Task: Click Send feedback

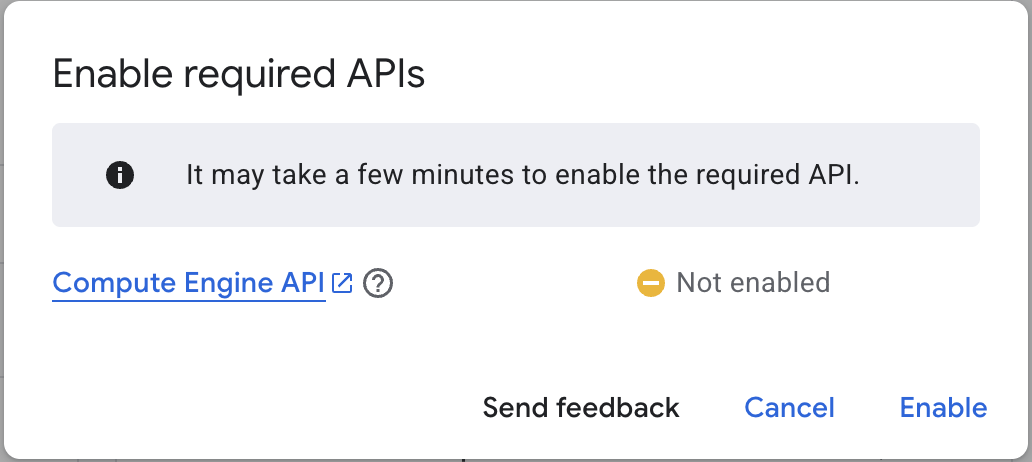Action: coord(581,408)
